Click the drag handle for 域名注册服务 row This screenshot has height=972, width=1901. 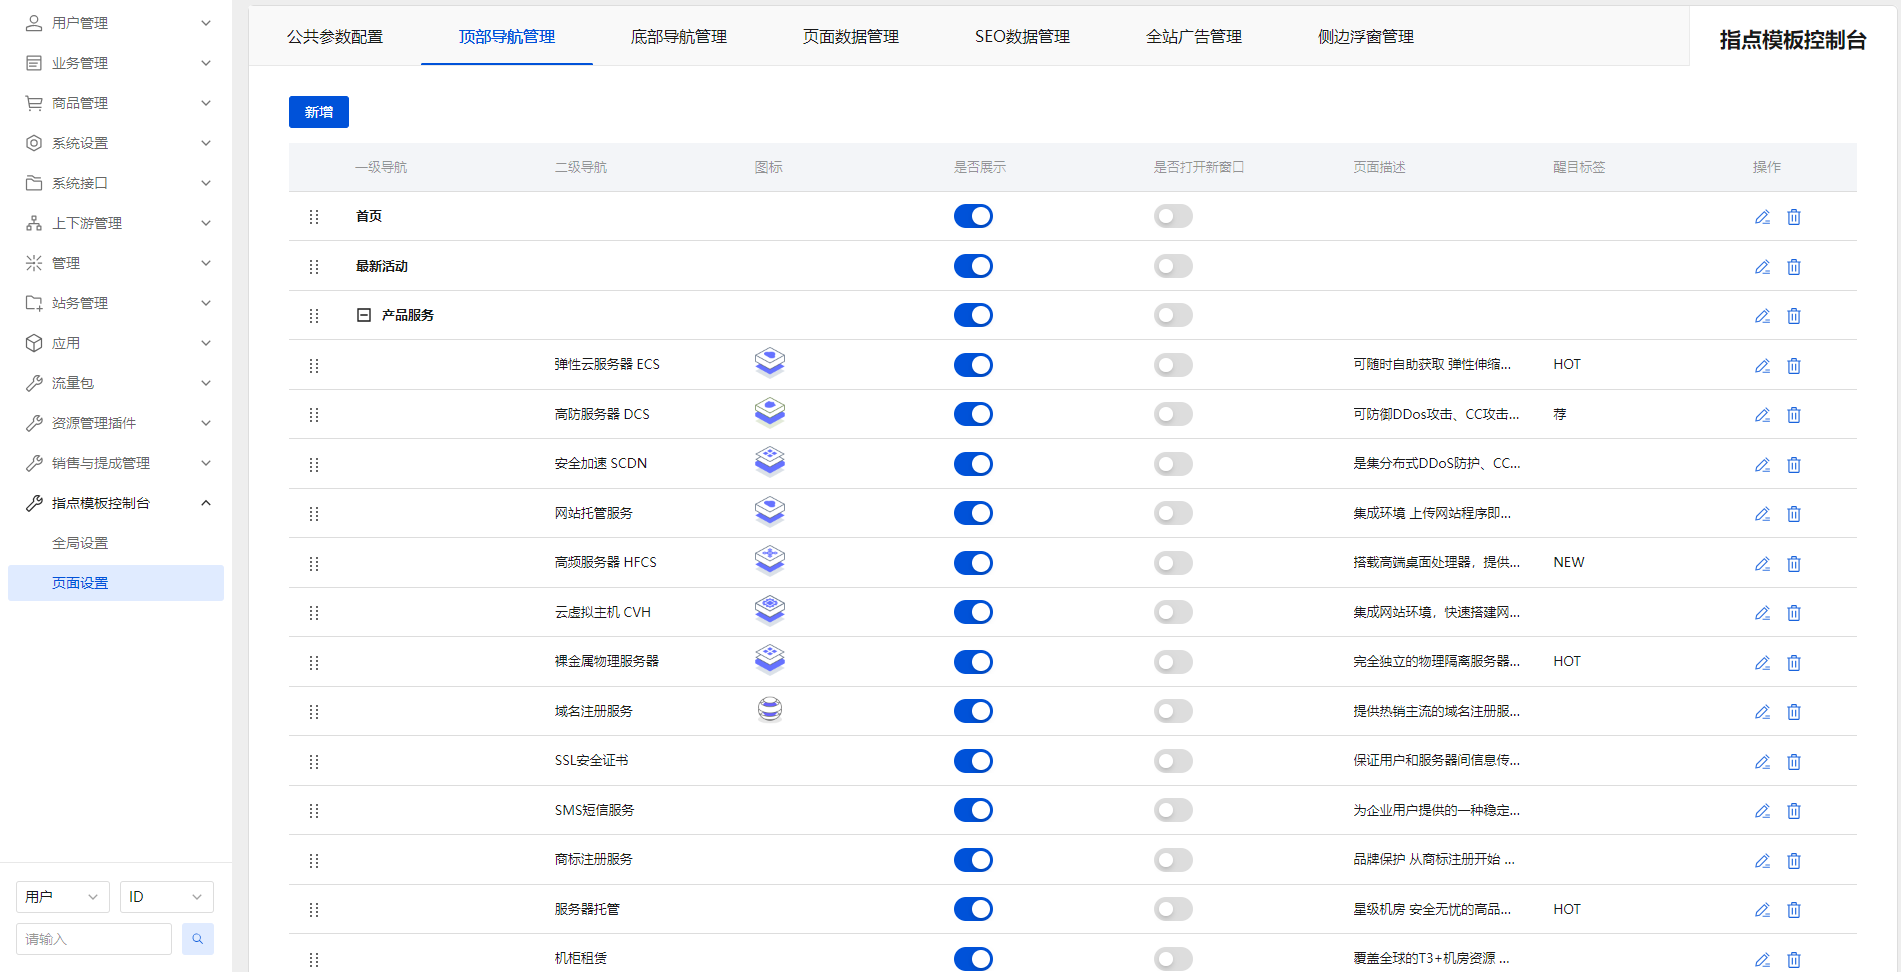click(x=314, y=712)
